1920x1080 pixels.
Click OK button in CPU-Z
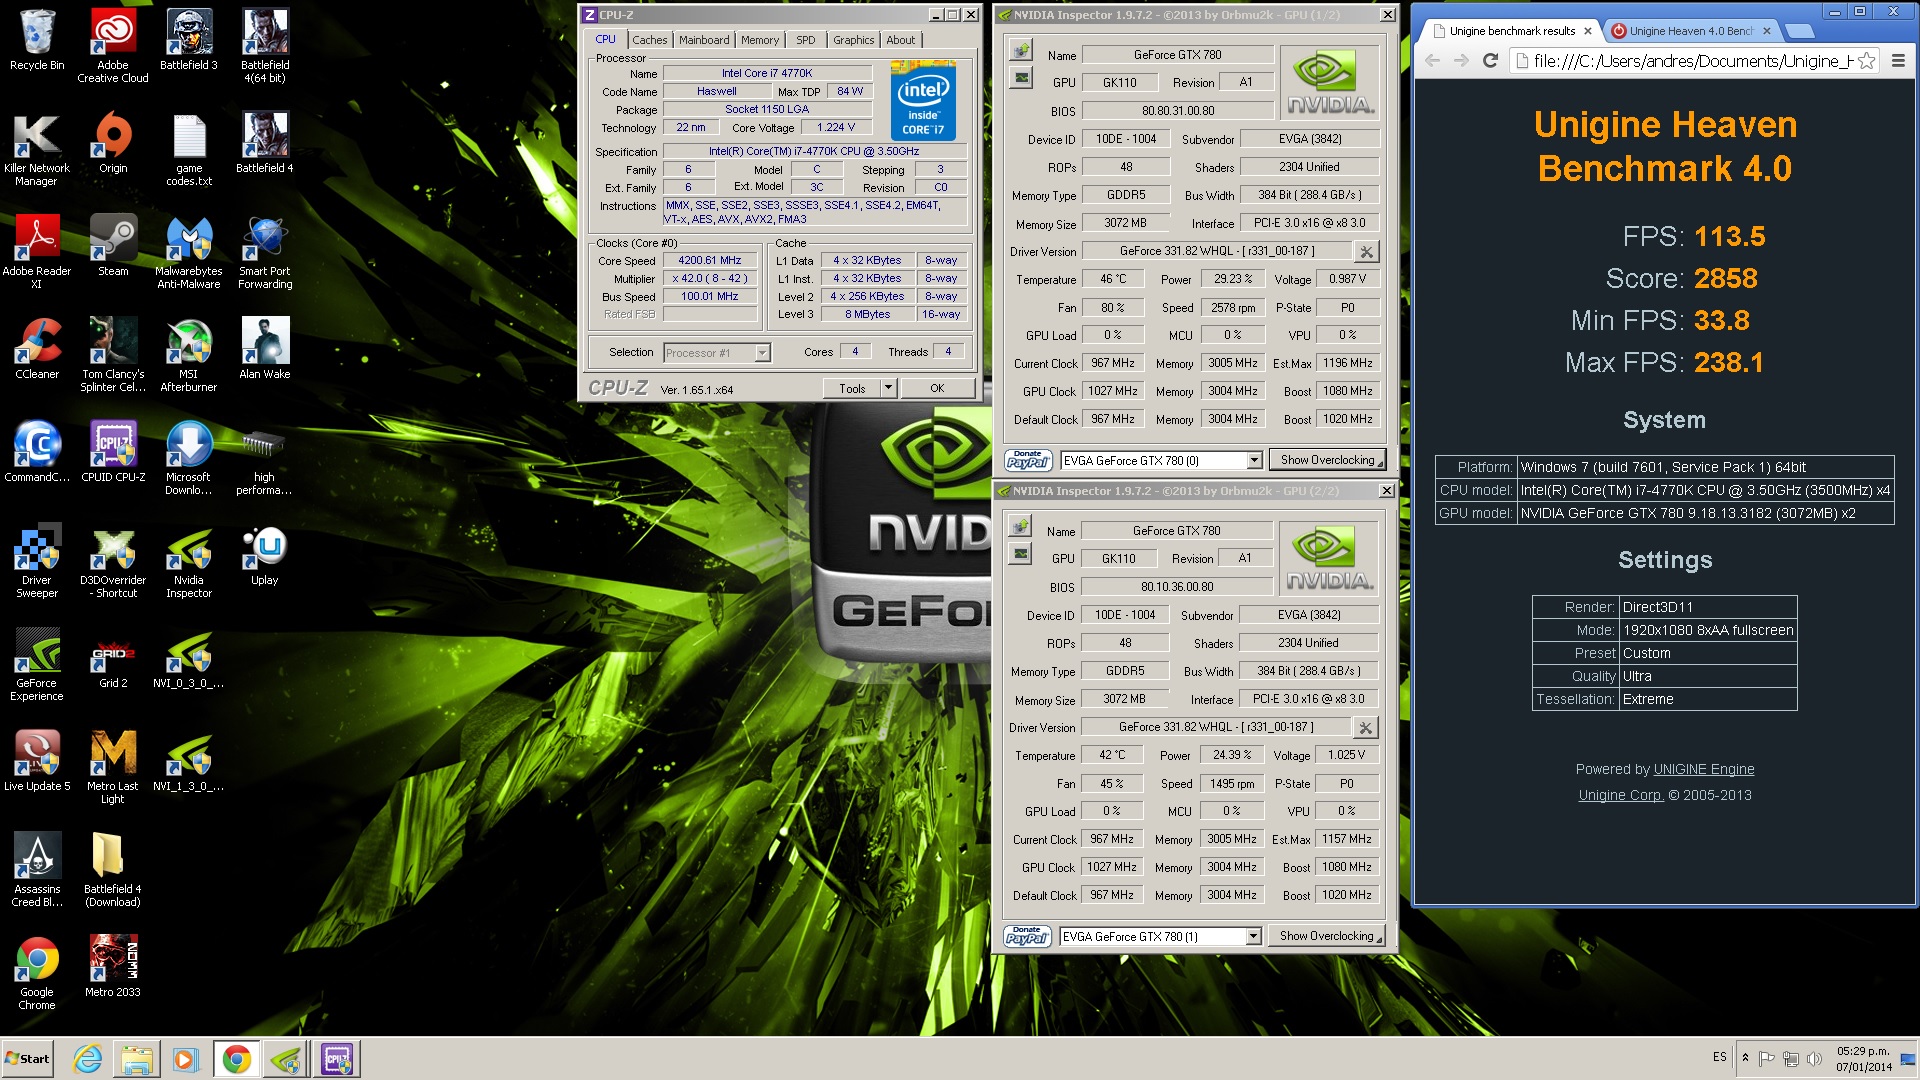(937, 388)
